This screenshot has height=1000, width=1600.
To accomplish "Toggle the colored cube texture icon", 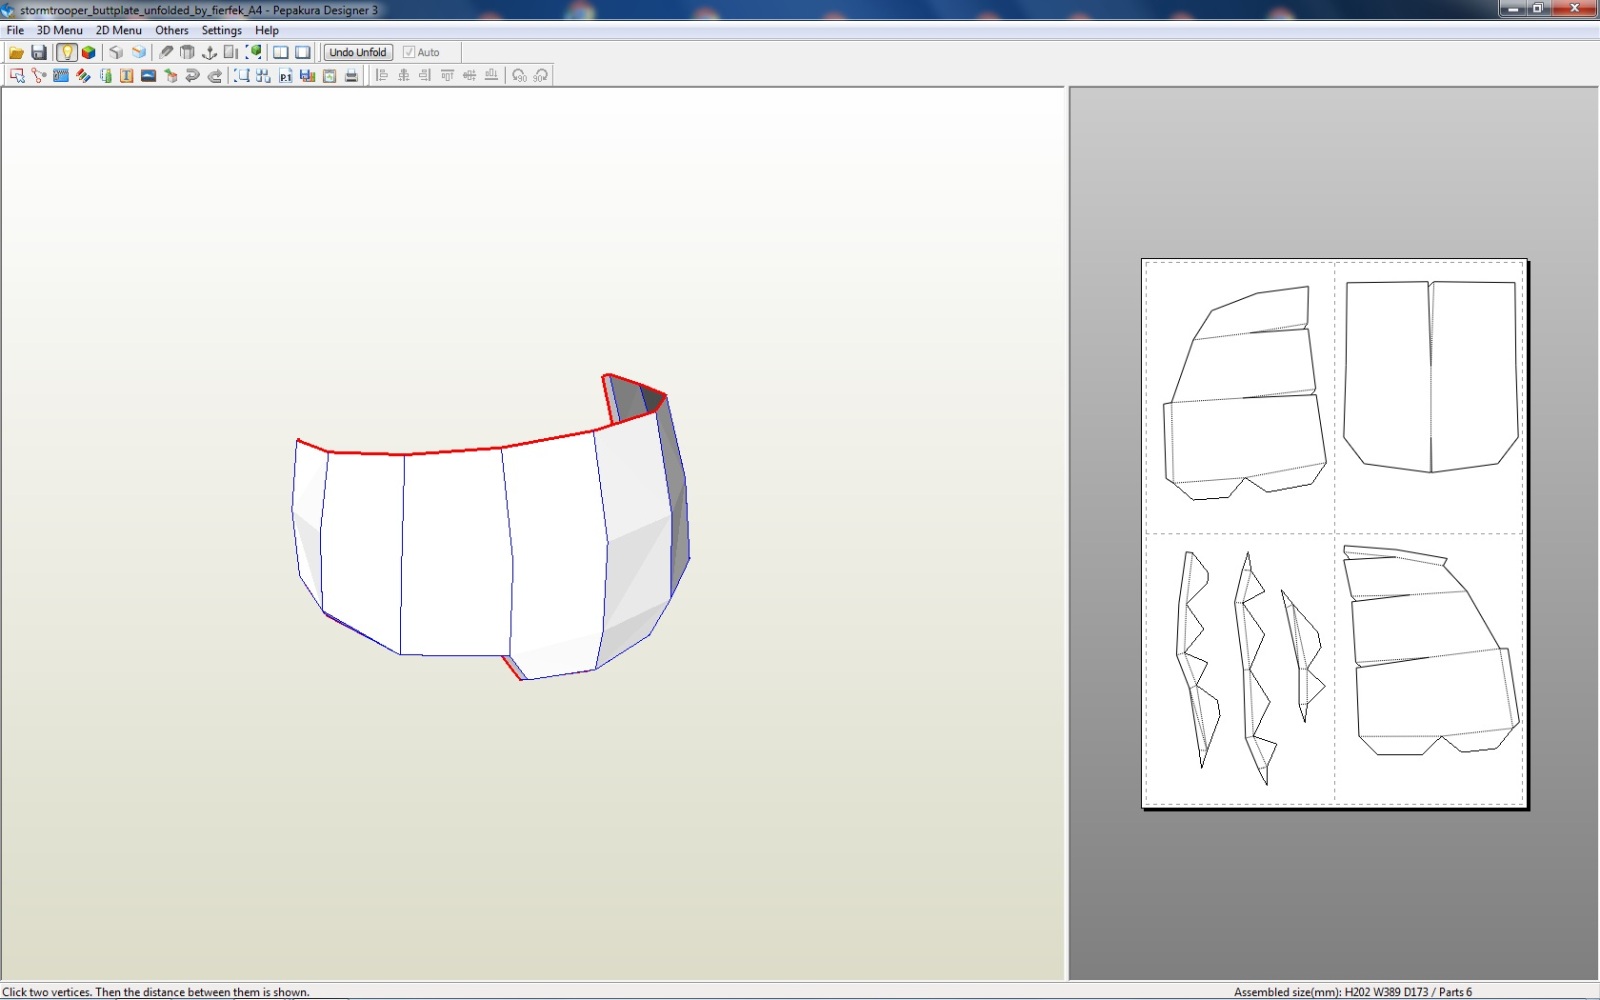I will [88, 52].
